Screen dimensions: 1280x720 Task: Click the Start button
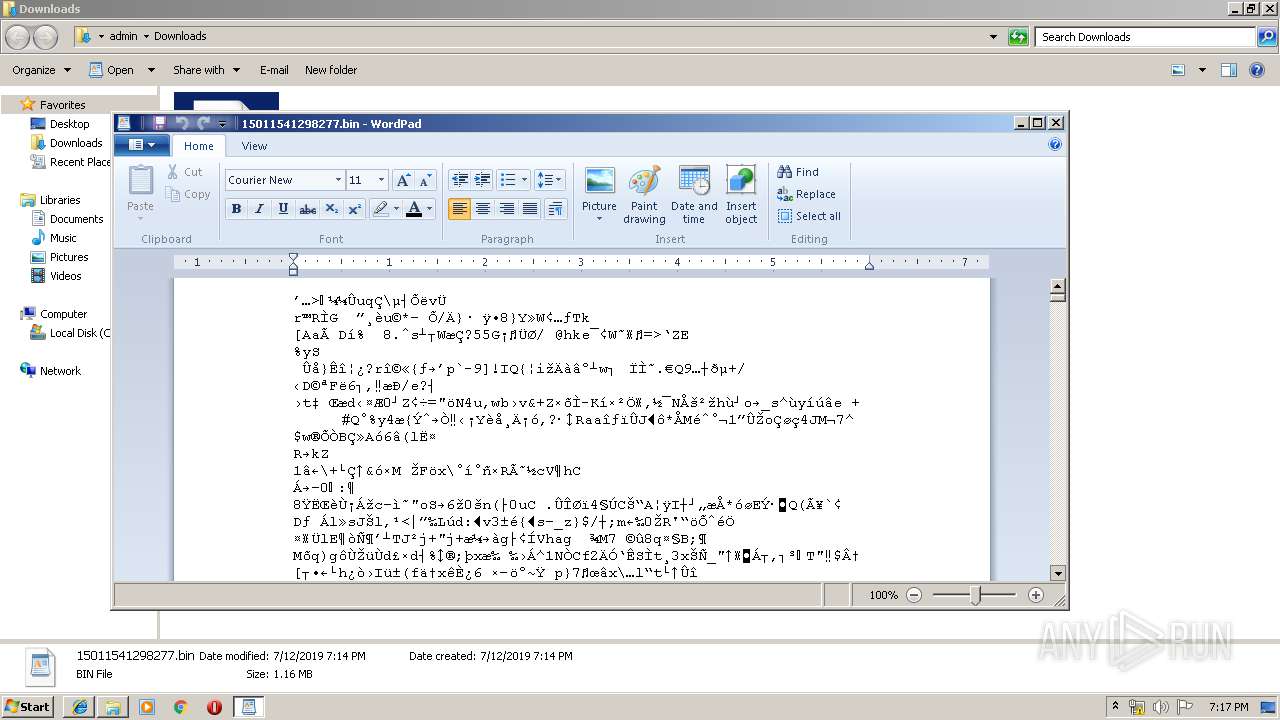click(28, 707)
